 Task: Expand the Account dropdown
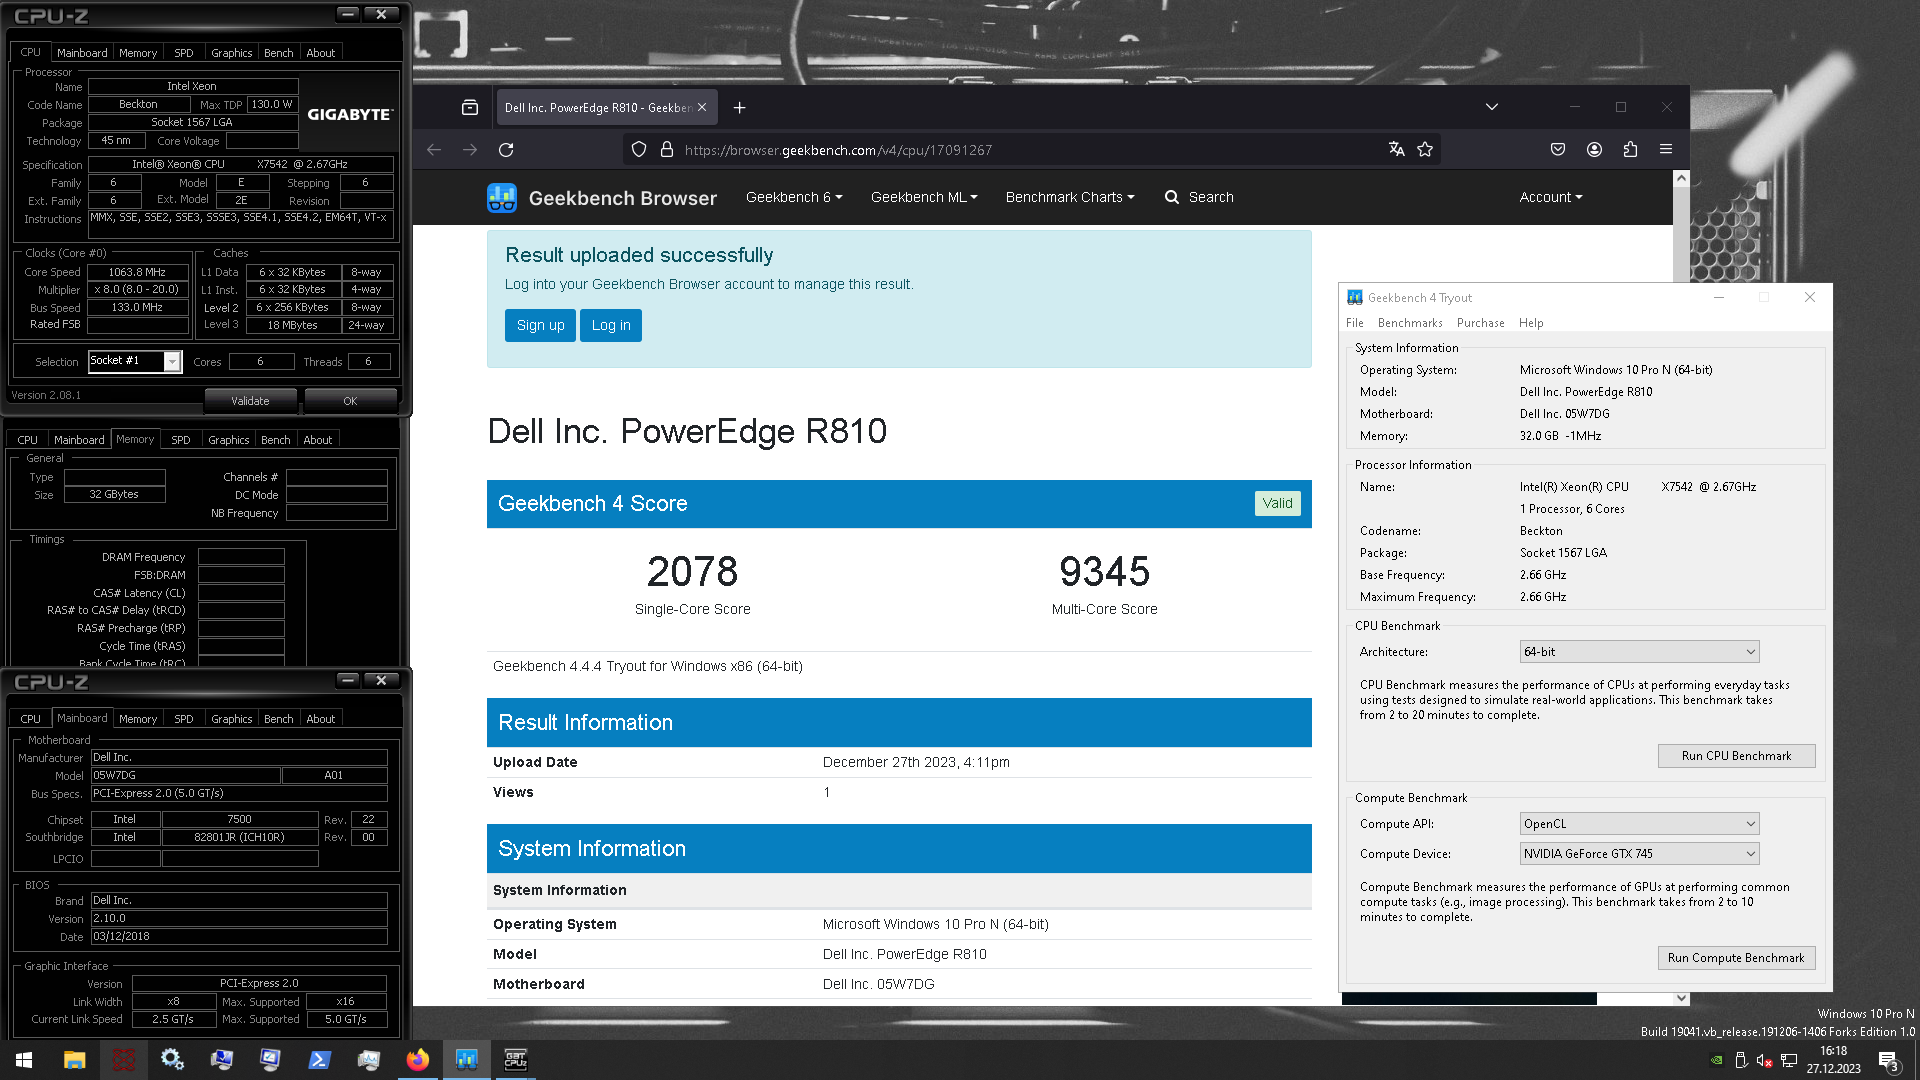(1551, 197)
